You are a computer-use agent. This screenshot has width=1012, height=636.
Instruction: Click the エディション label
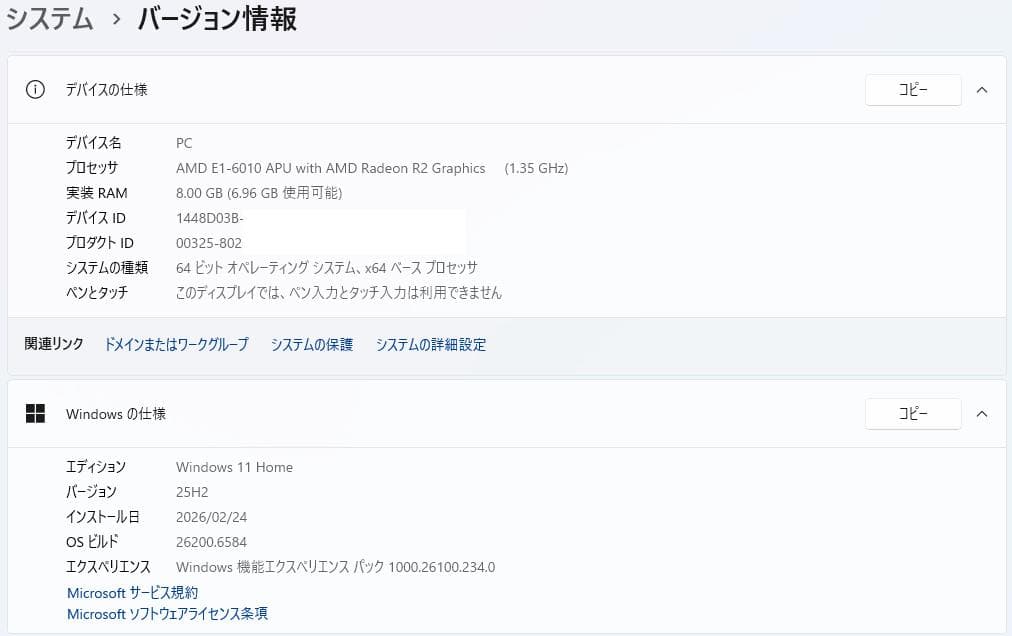(x=96, y=467)
